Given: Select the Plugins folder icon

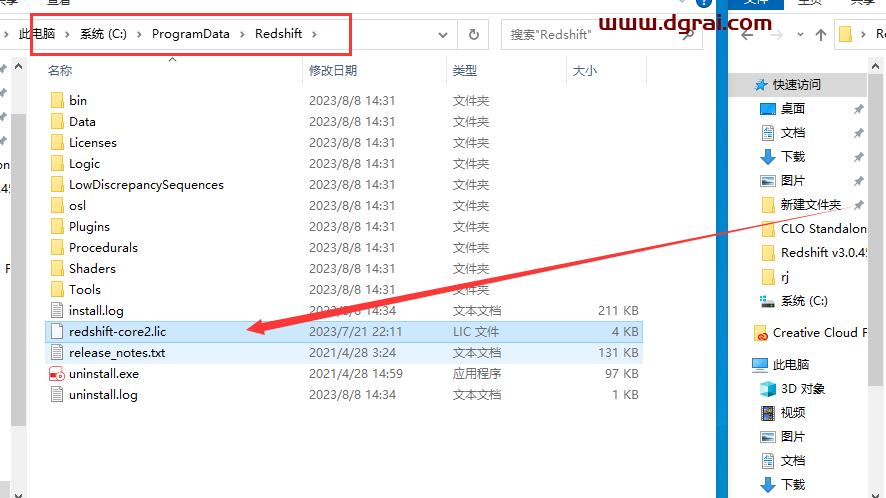Looking at the screenshot, I should coord(57,227).
